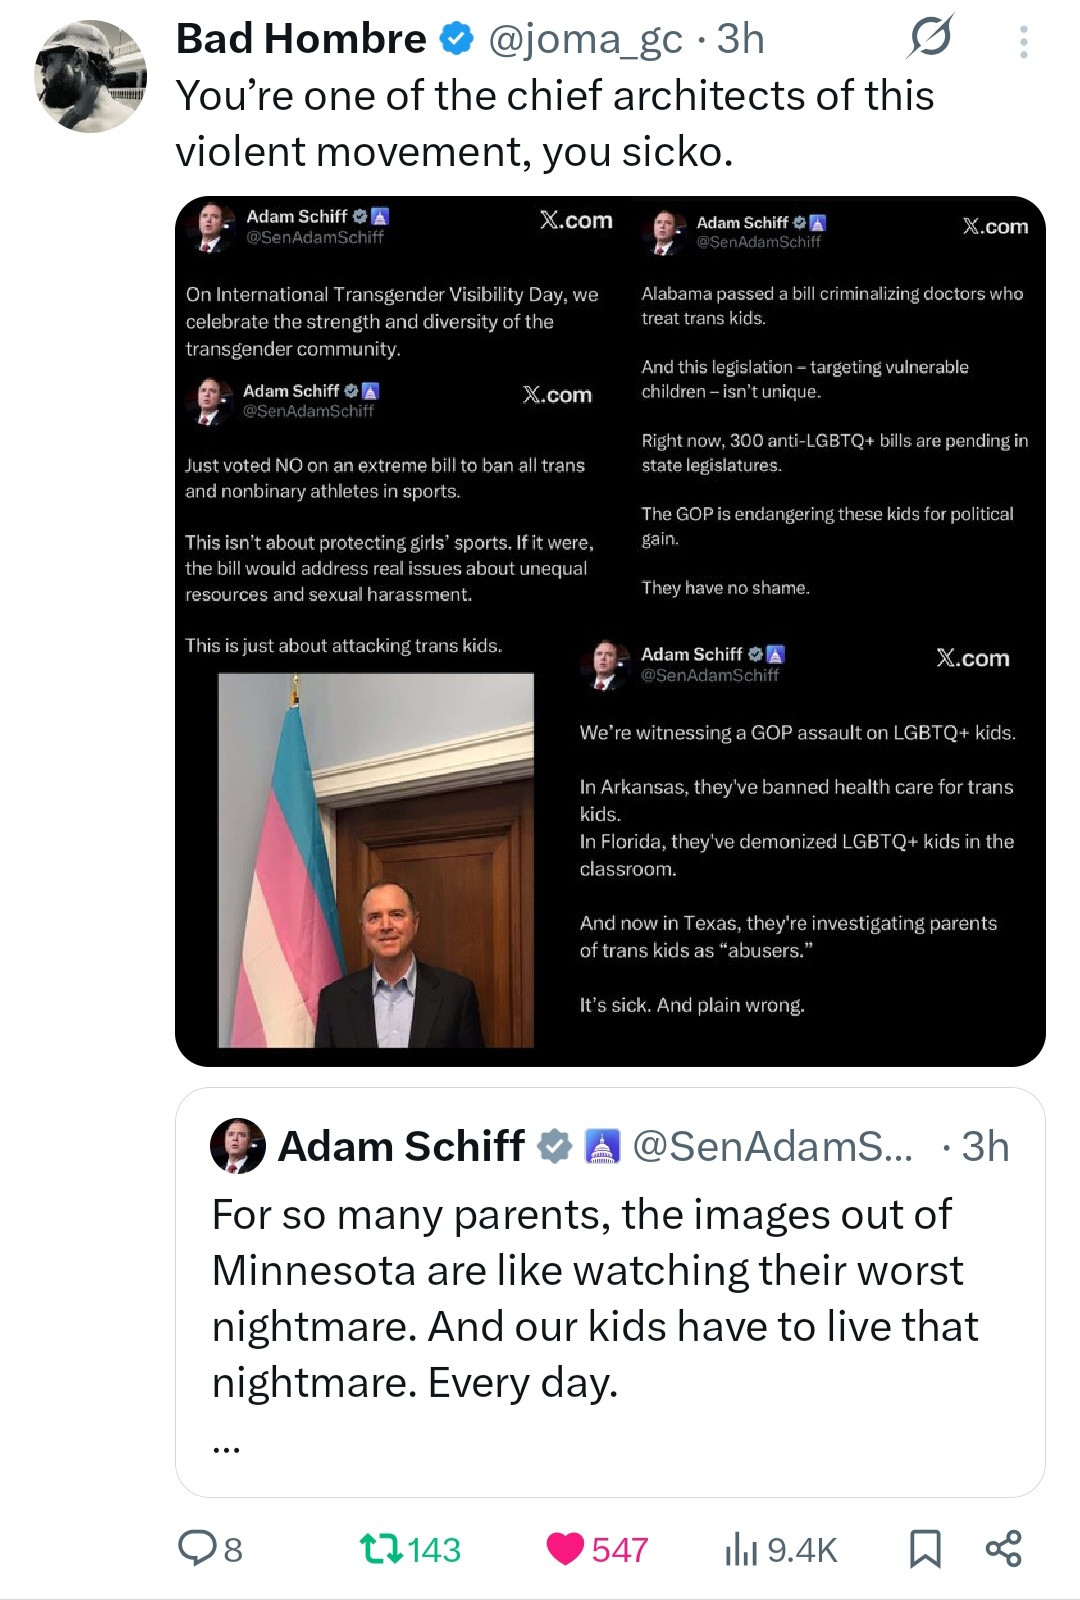The image size is (1080, 1600).
Task: Bookmark this post
Action: [925, 1549]
